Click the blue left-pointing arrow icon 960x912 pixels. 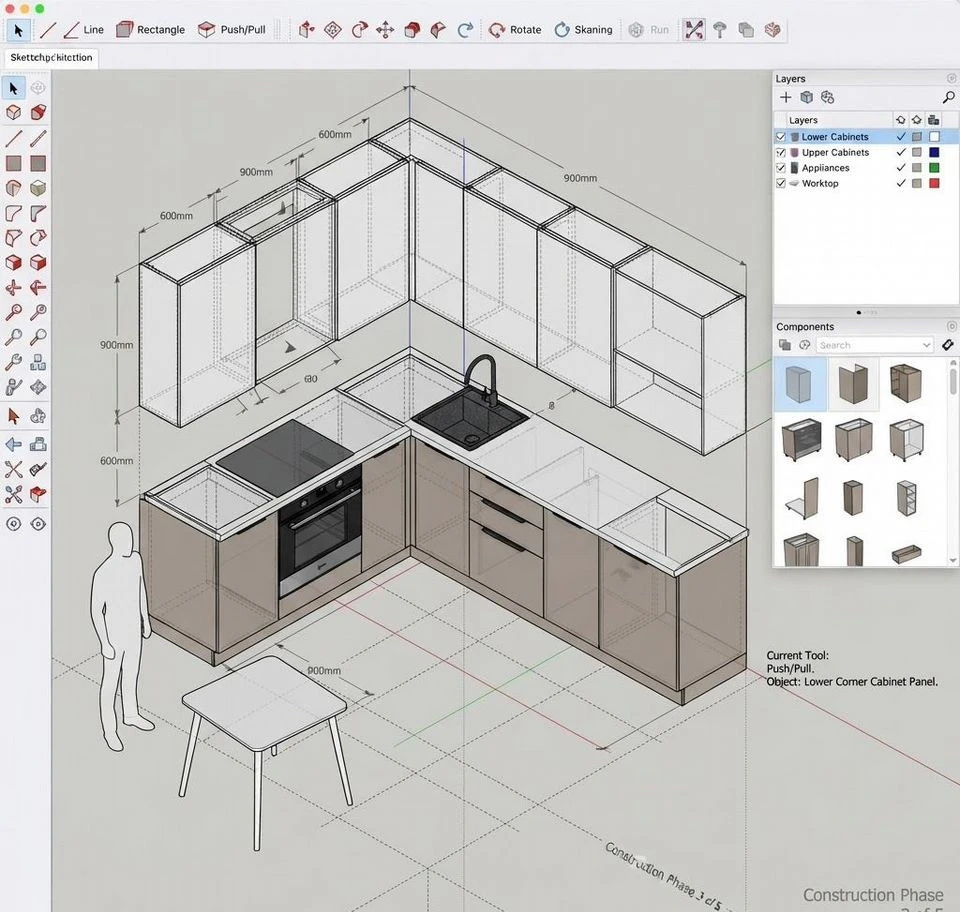[x=13, y=444]
